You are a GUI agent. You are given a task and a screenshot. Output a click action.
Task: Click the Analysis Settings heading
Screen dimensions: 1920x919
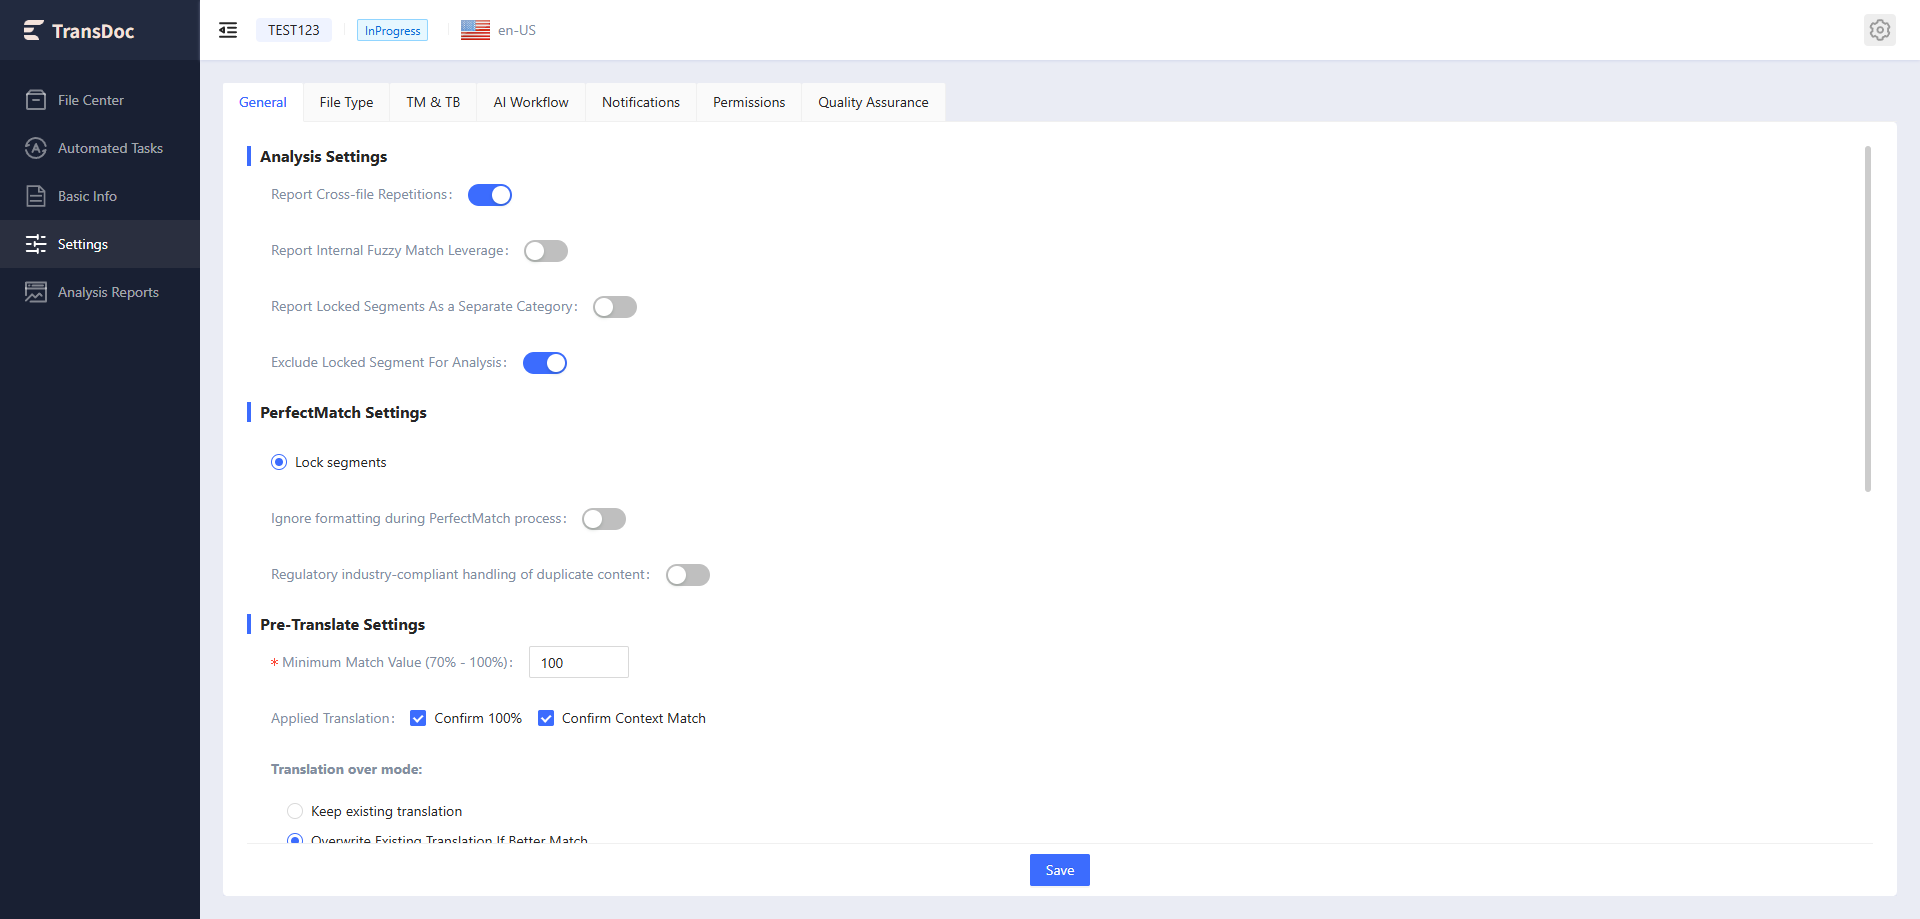click(323, 156)
